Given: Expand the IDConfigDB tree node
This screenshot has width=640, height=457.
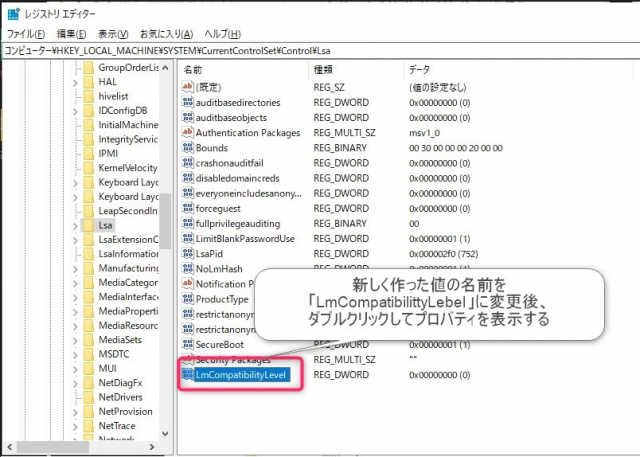Looking at the screenshot, I should point(75,111).
